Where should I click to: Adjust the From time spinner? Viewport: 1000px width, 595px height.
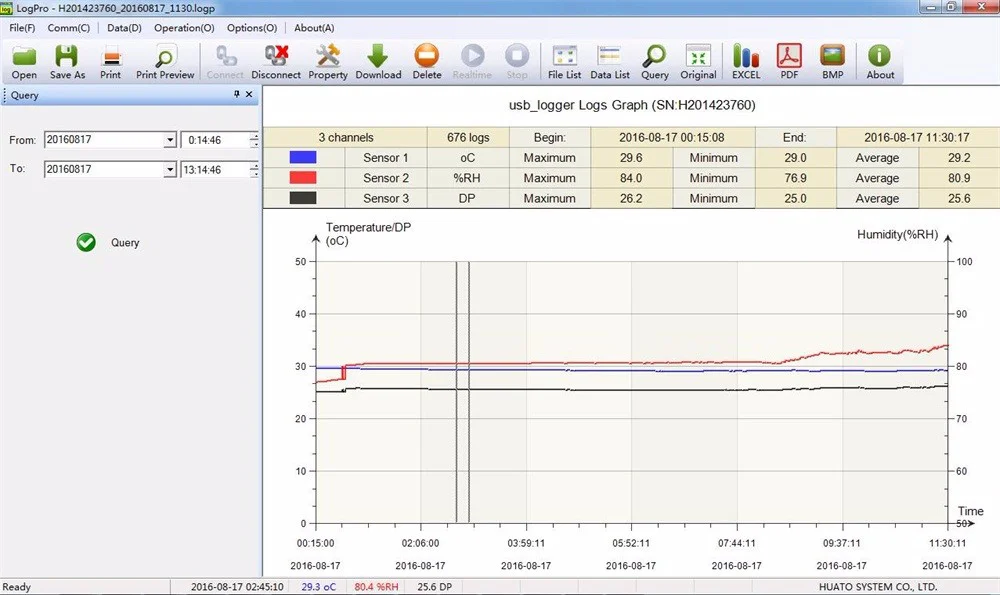[254, 140]
